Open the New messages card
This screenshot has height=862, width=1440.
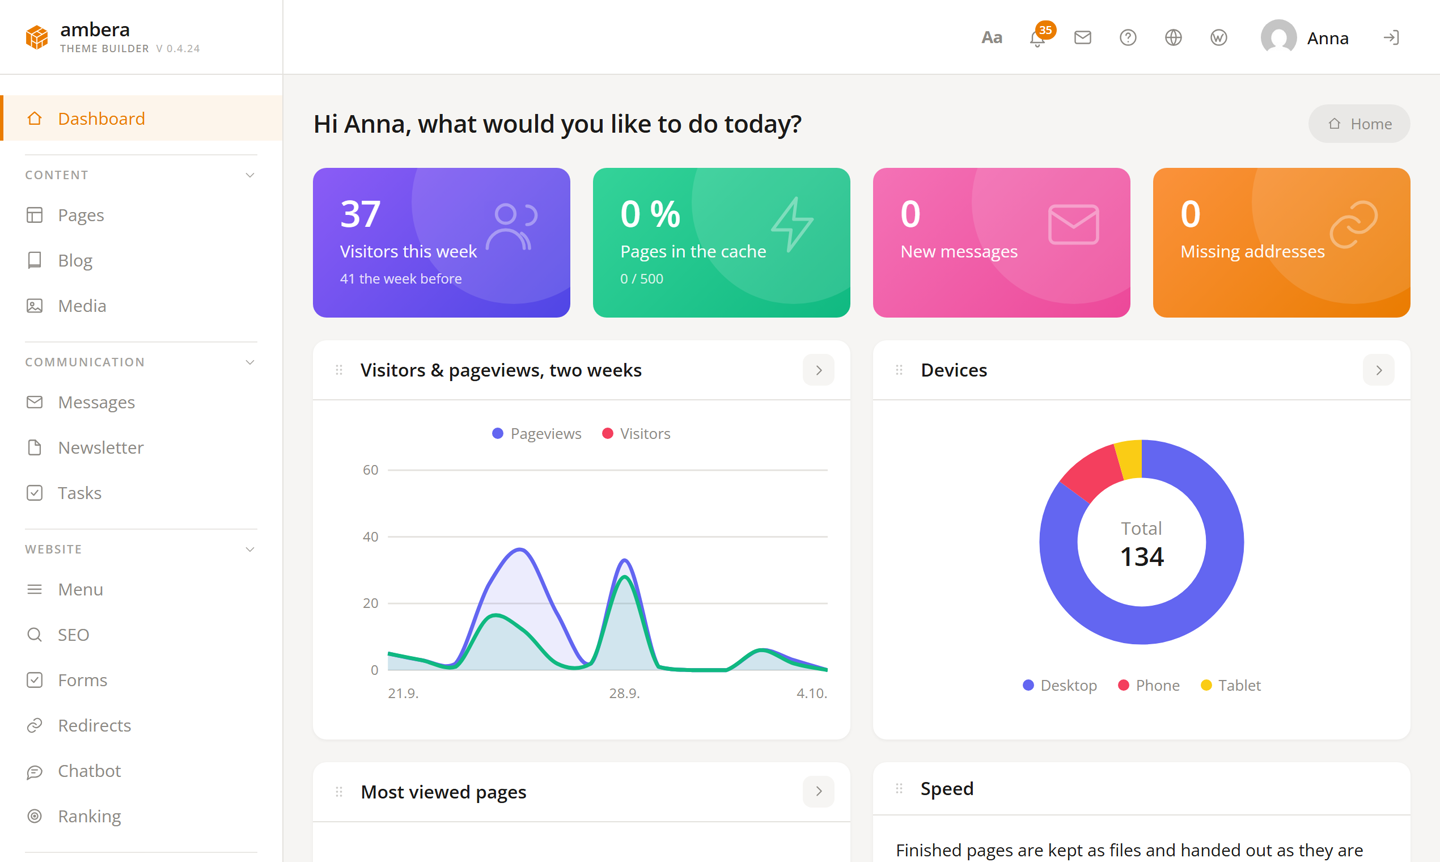1001,243
